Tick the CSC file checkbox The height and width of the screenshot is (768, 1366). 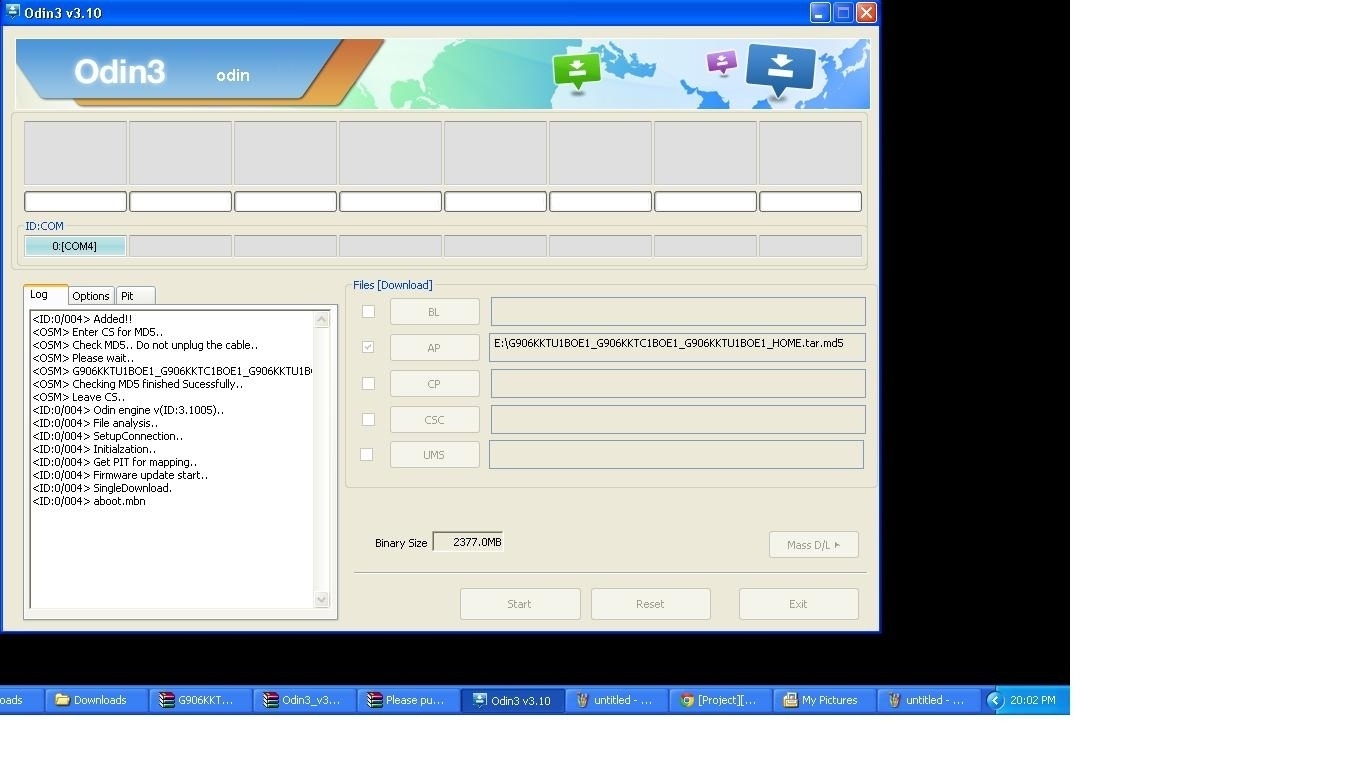click(368, 419)
